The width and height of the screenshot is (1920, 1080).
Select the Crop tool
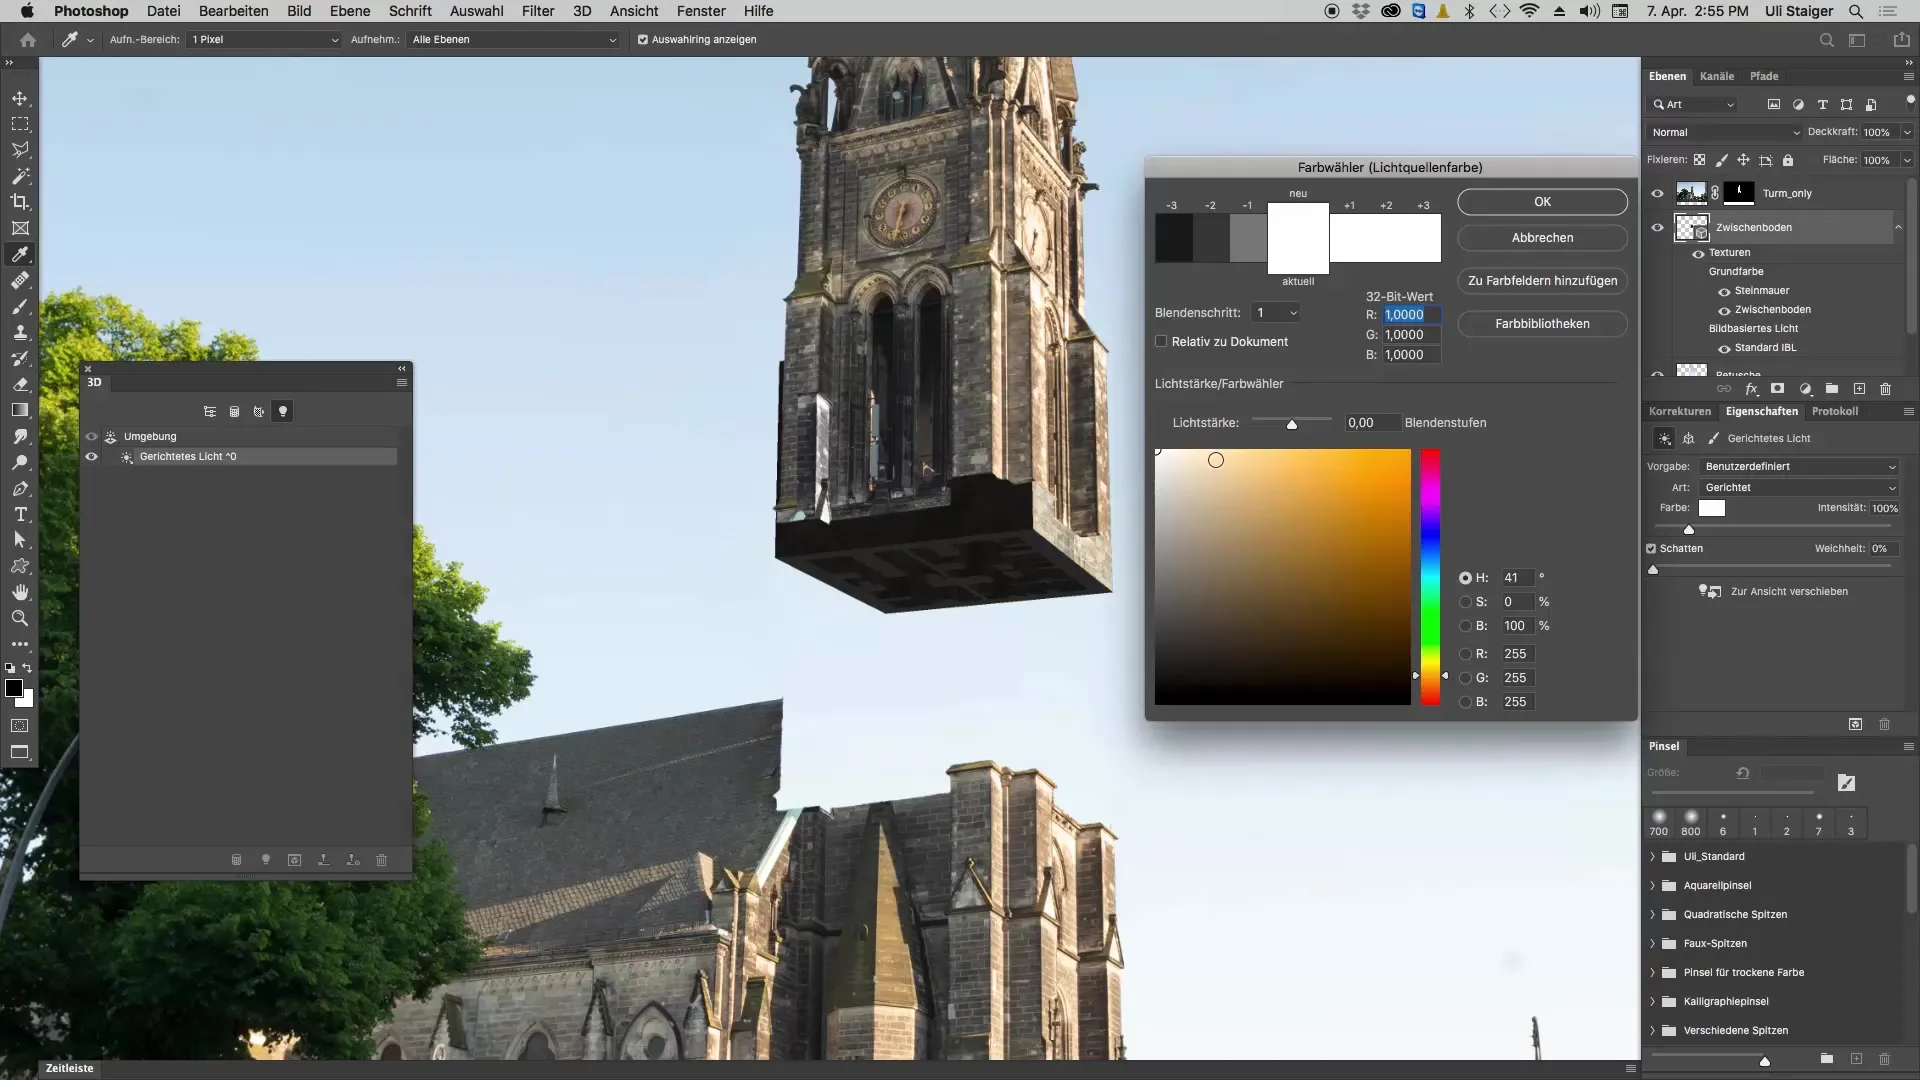click(x=20, y=202)
